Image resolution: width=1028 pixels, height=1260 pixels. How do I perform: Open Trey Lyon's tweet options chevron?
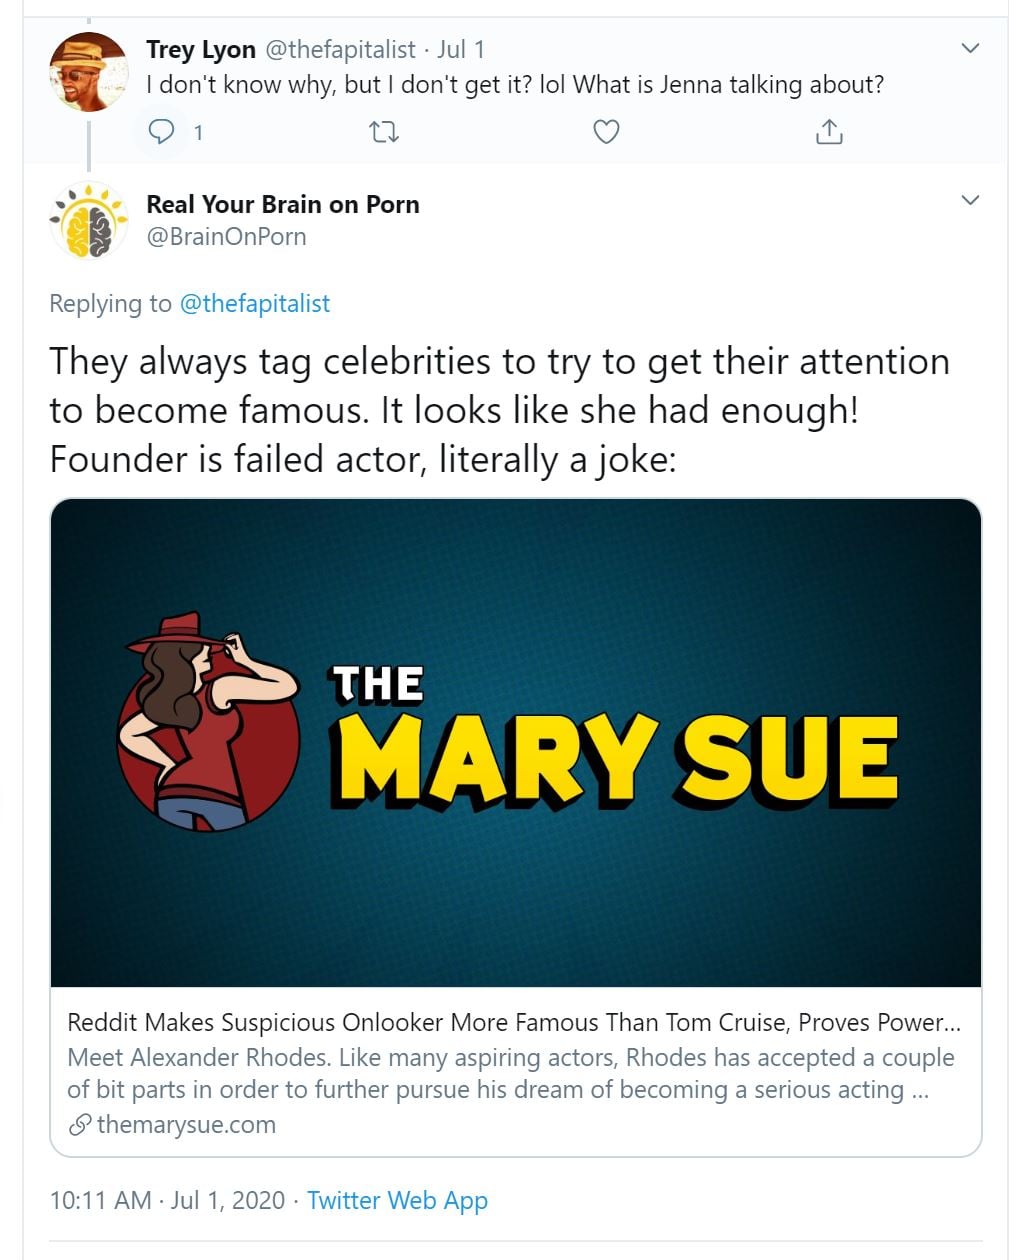[970, 48]
